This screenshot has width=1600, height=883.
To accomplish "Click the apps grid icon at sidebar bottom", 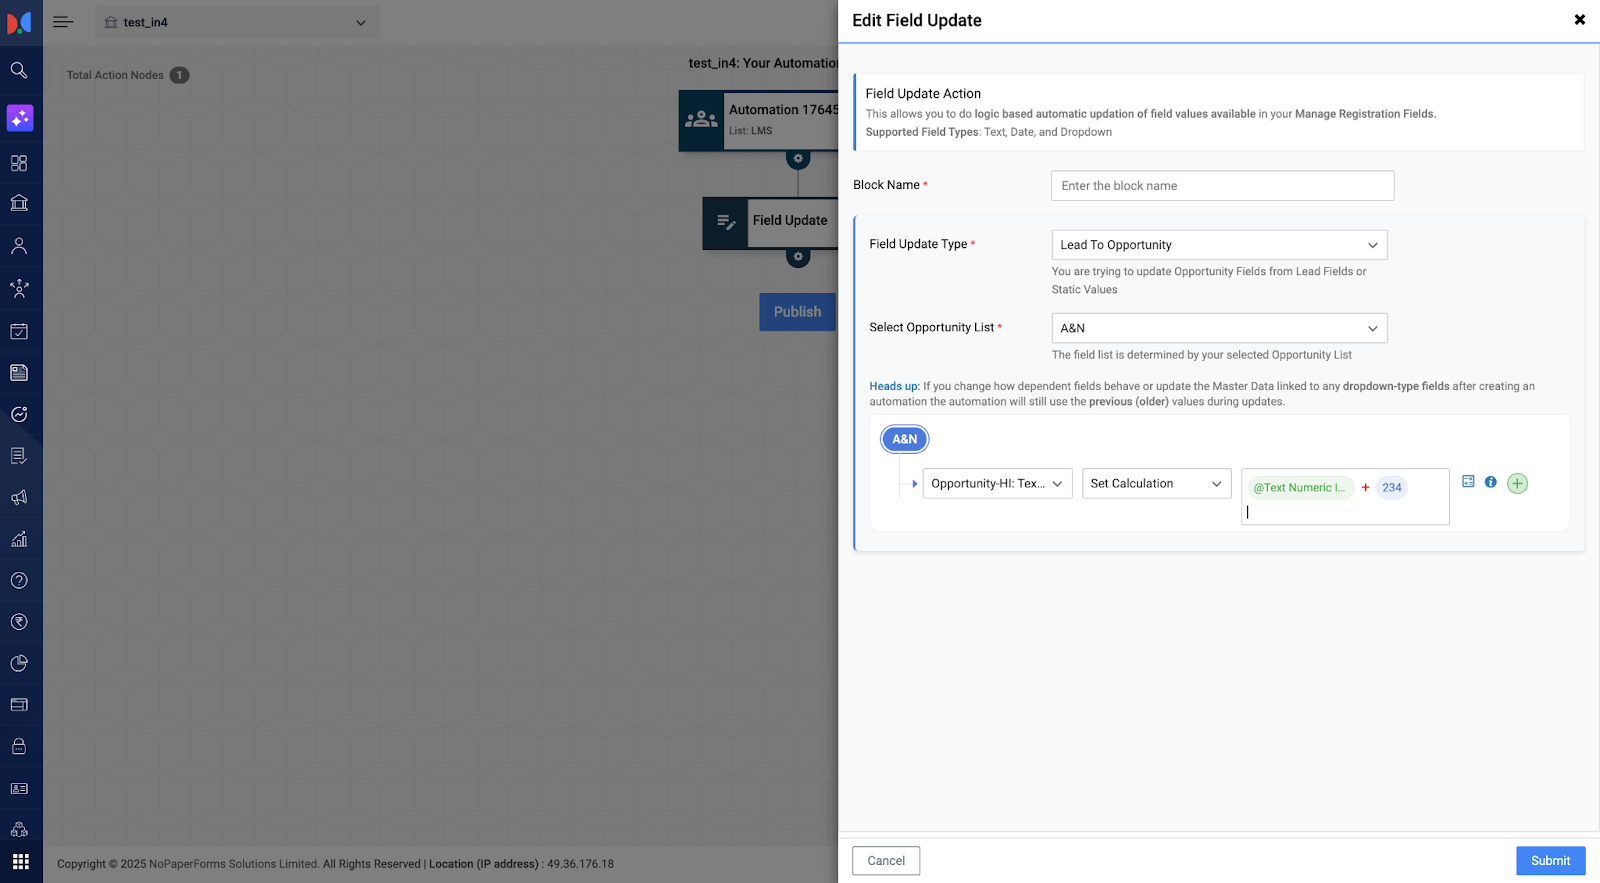I will coord(20,862).
